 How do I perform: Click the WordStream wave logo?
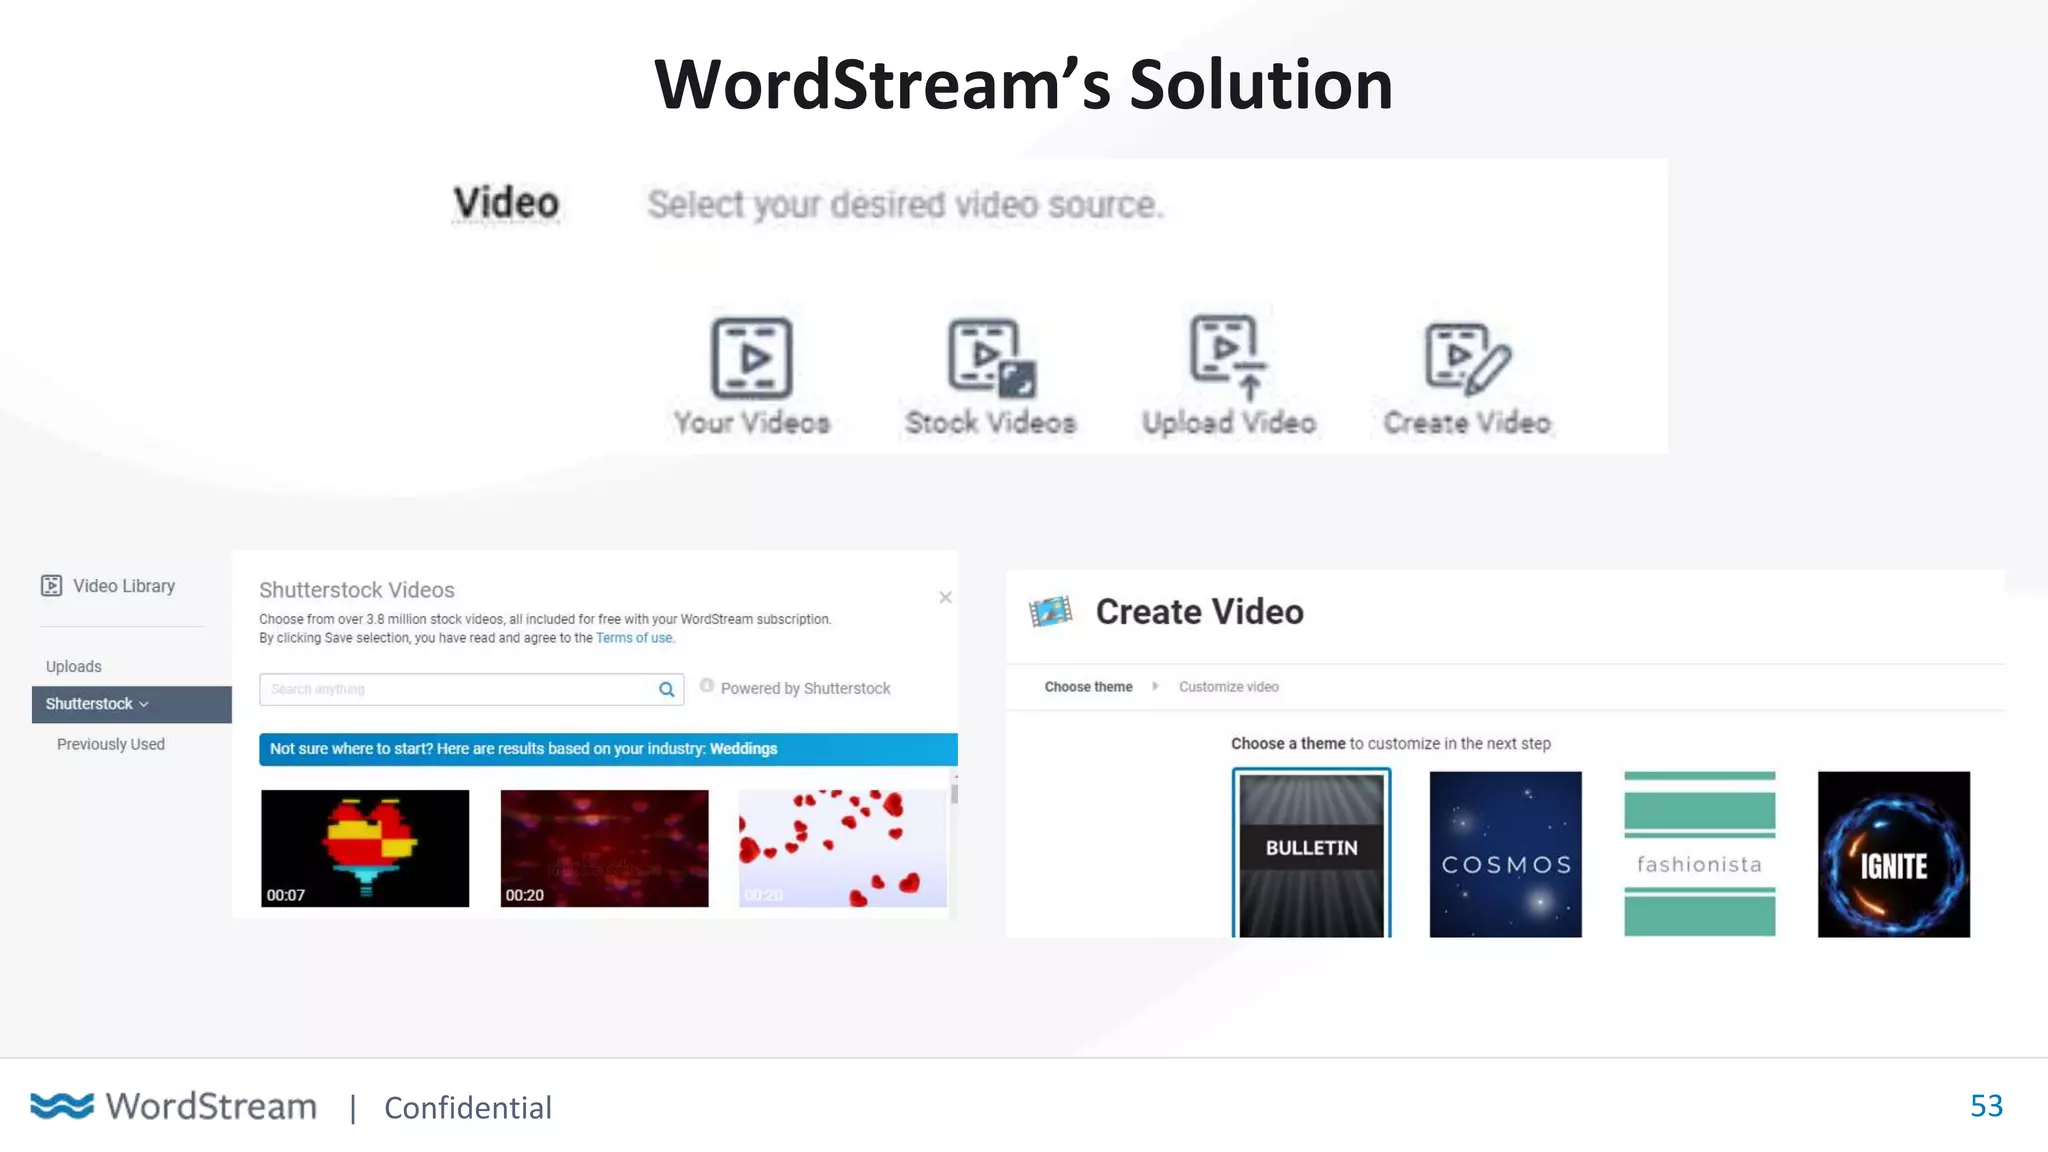pyautogui.click(x=62, y=1105)
